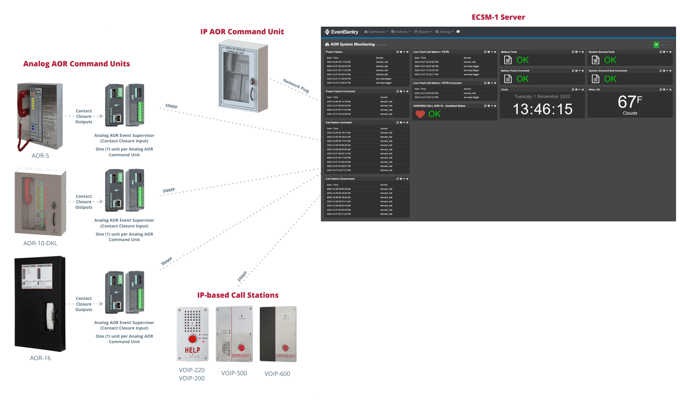Click the AOR-5 command unit image
Screen dimensions: 680x404
(39, 117)
